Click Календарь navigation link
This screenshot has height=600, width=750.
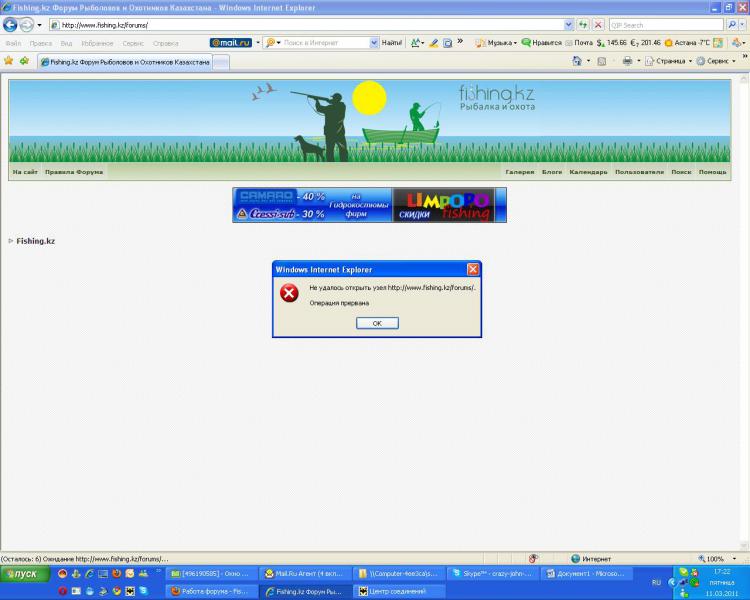588,172
